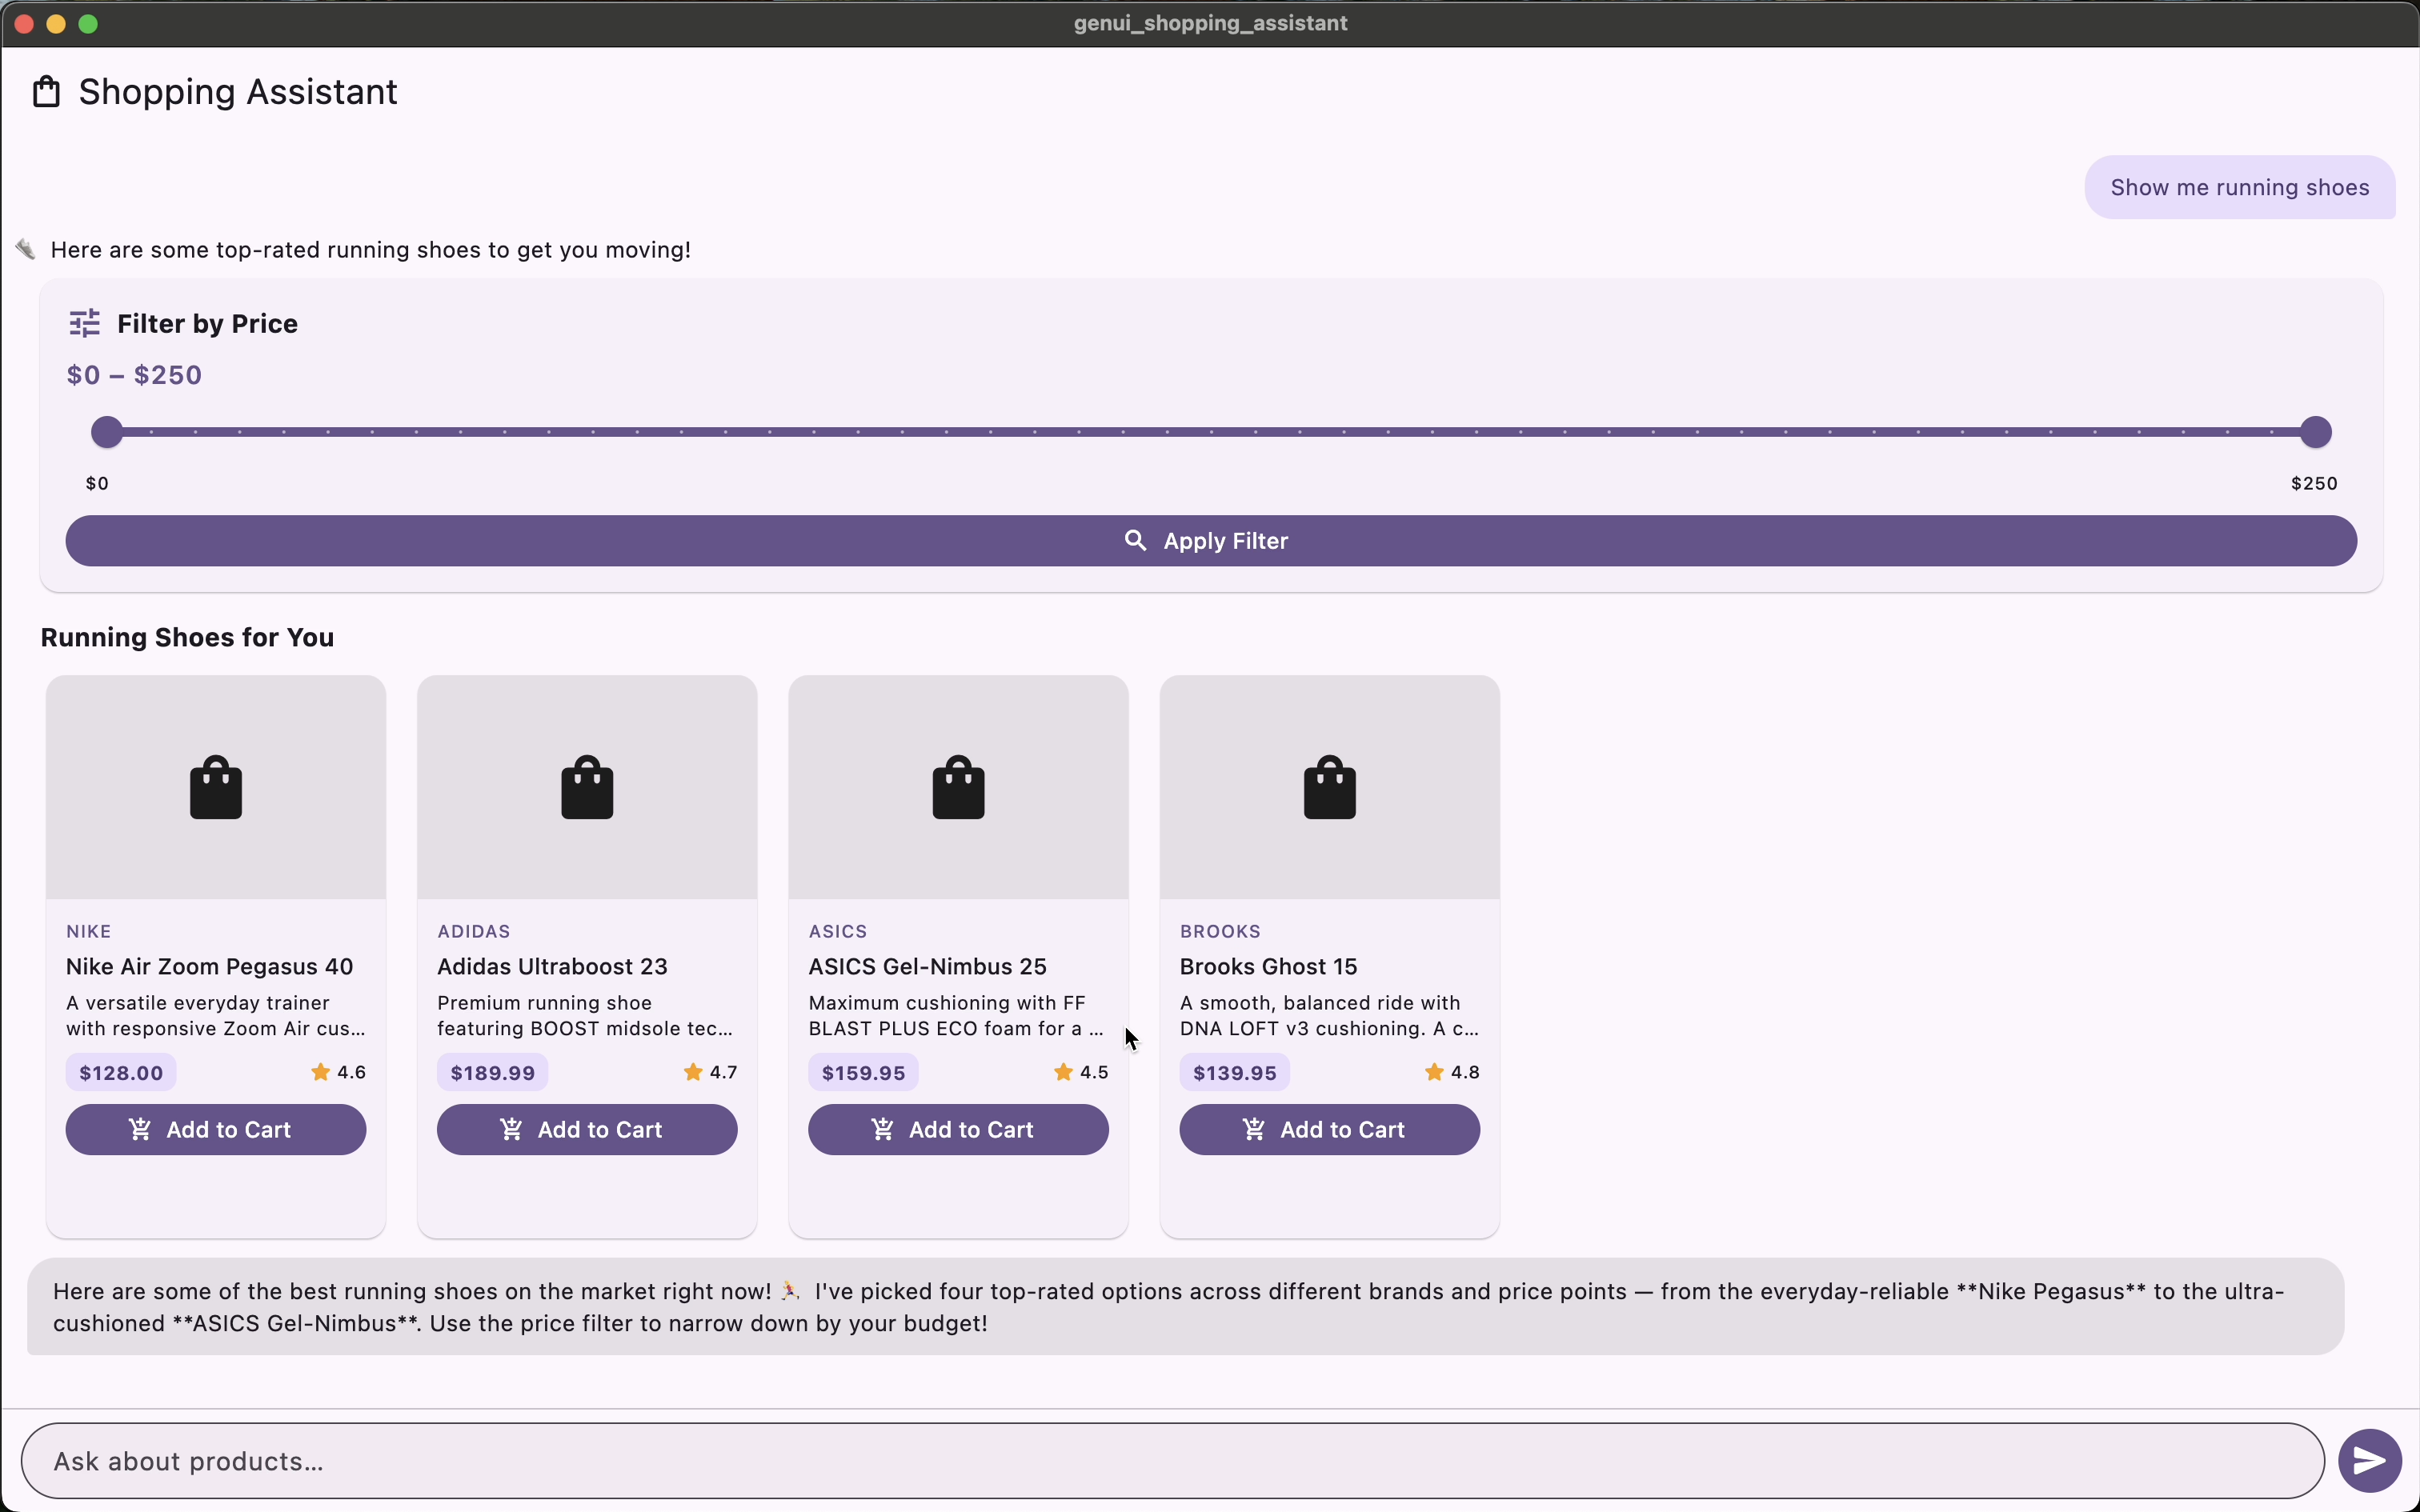Click the 4.8 rating value
2420x1512 pixels.
[1465, 1072]
